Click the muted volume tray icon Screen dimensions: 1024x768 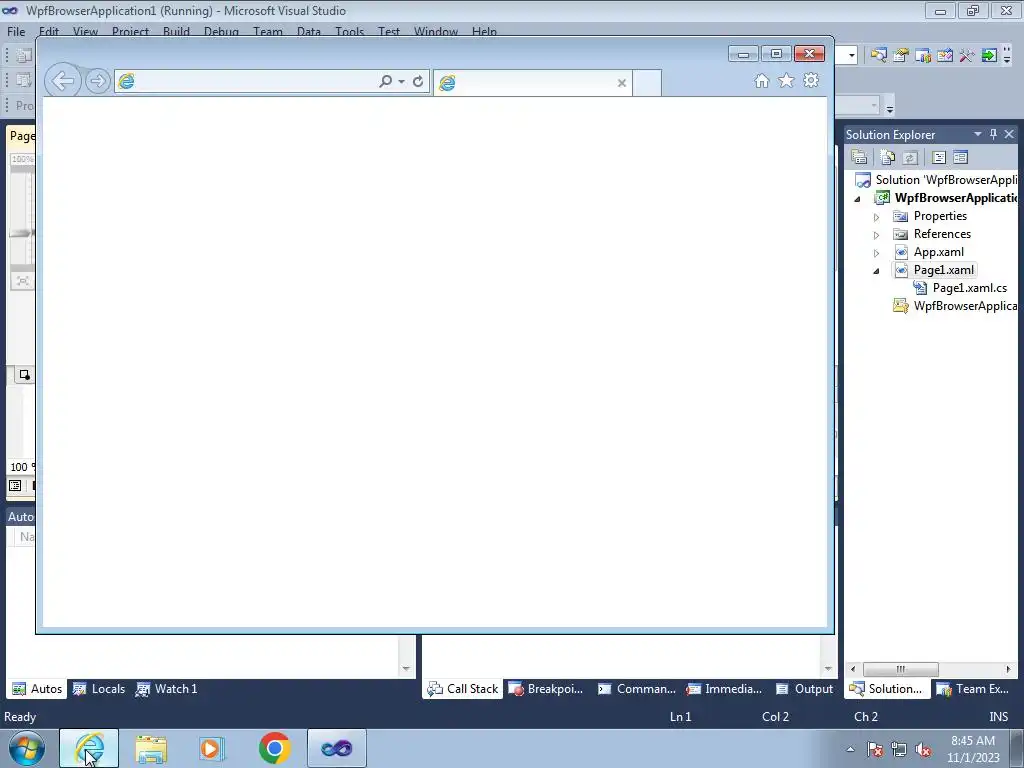click(x=923, y=749)
